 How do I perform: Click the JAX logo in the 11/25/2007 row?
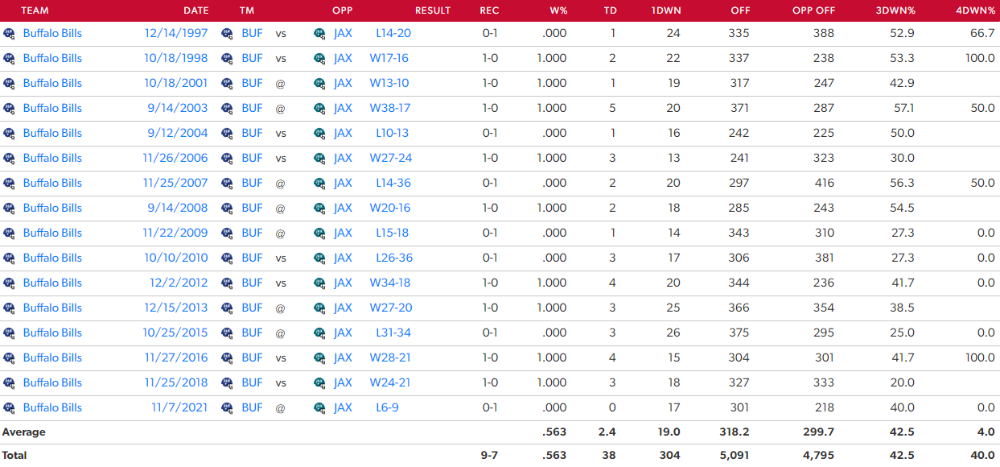pos(320,183)
